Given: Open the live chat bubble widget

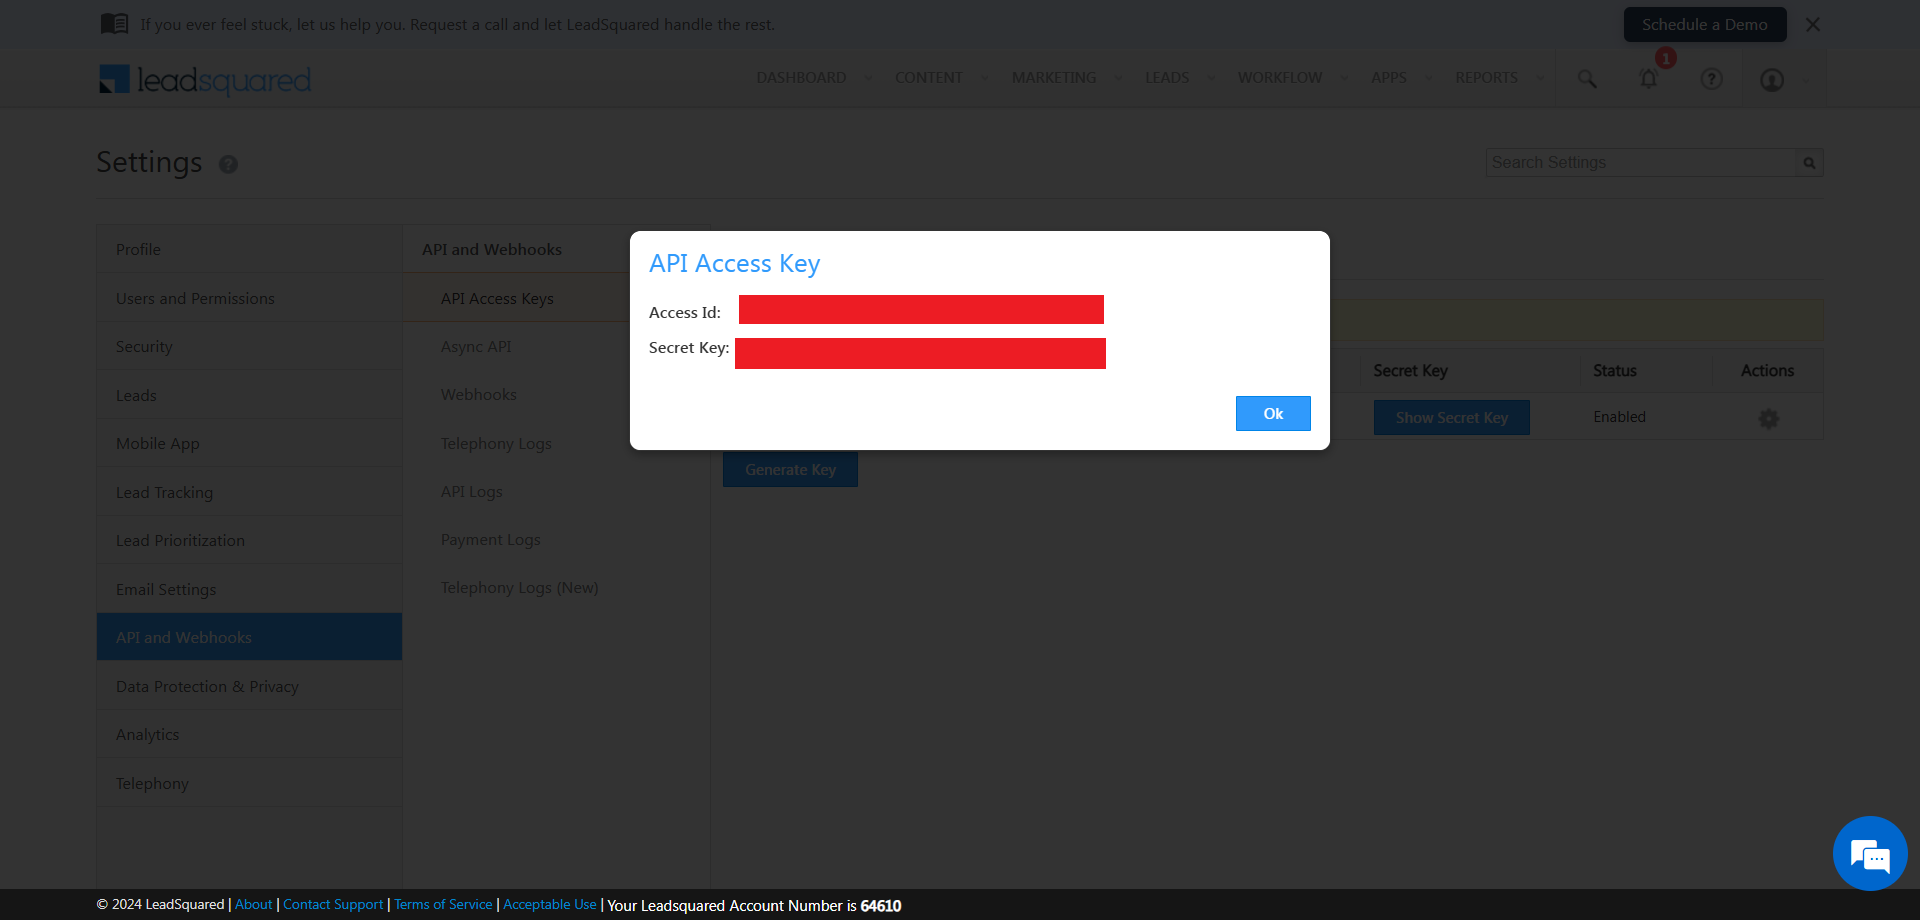Looking at the screenshot, I should coord(1870,854).
